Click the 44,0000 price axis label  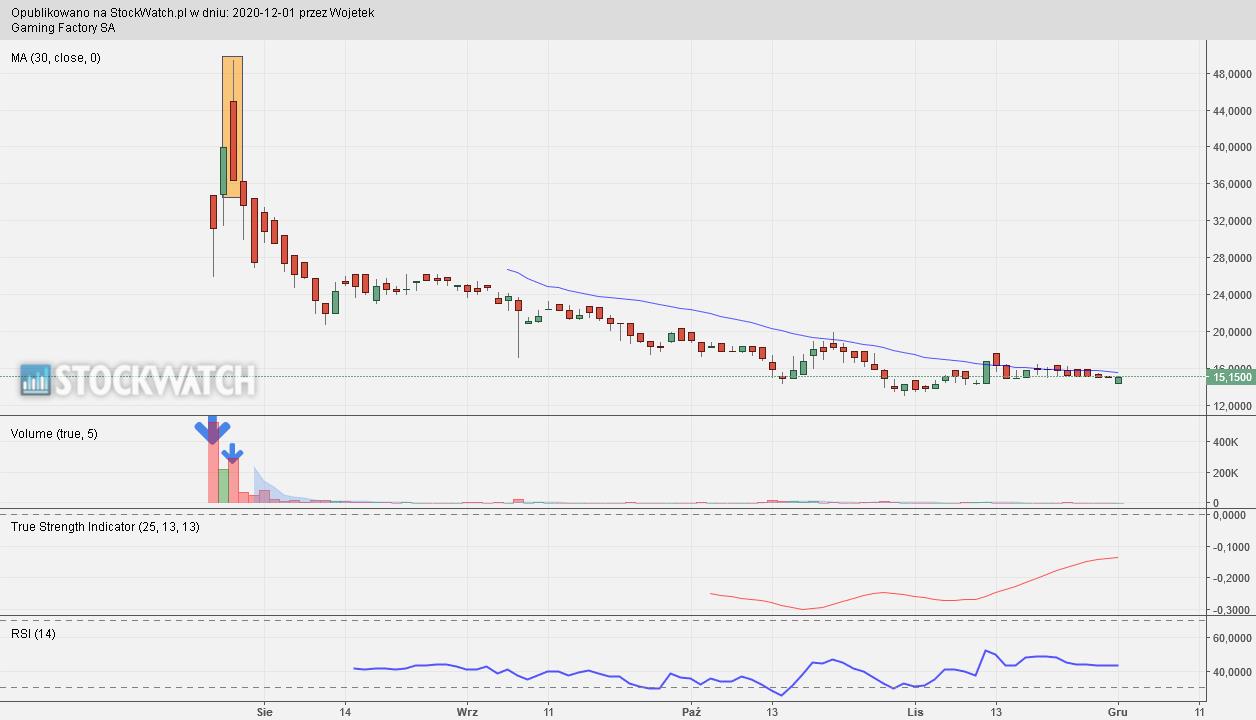coord(1233,111)
